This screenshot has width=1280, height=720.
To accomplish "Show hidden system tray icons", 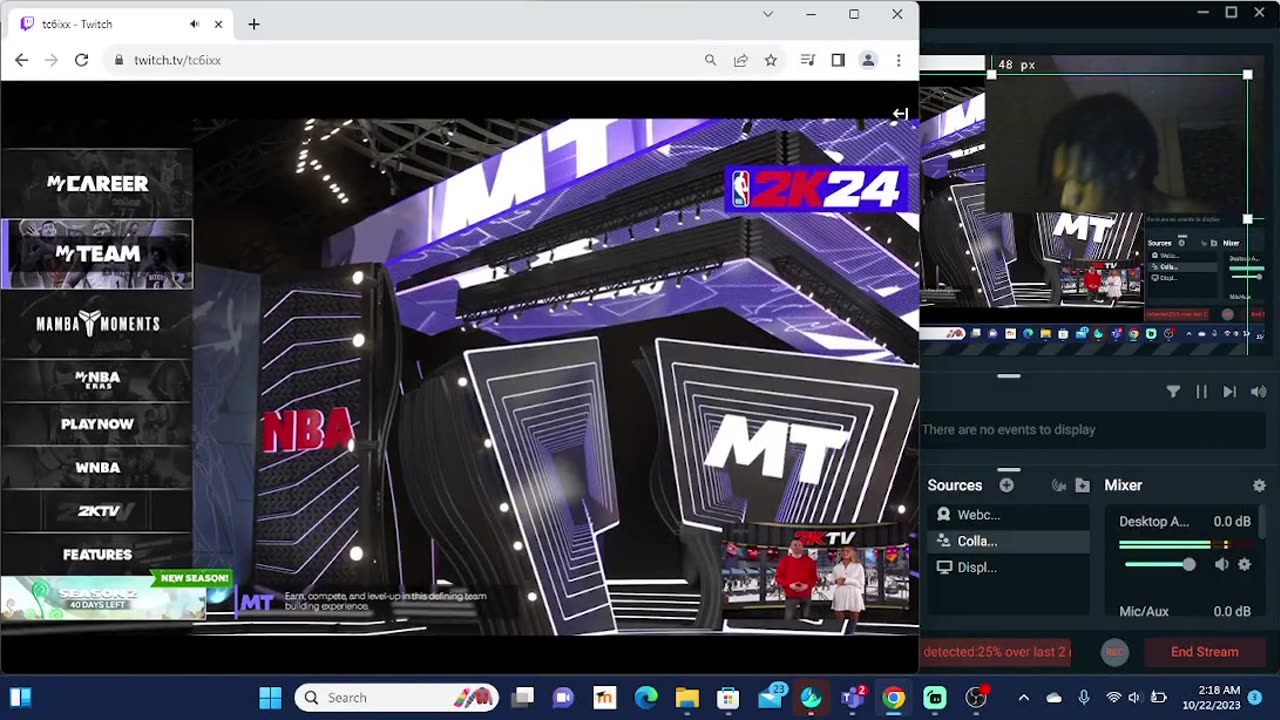I will (x=1023, y=698).
